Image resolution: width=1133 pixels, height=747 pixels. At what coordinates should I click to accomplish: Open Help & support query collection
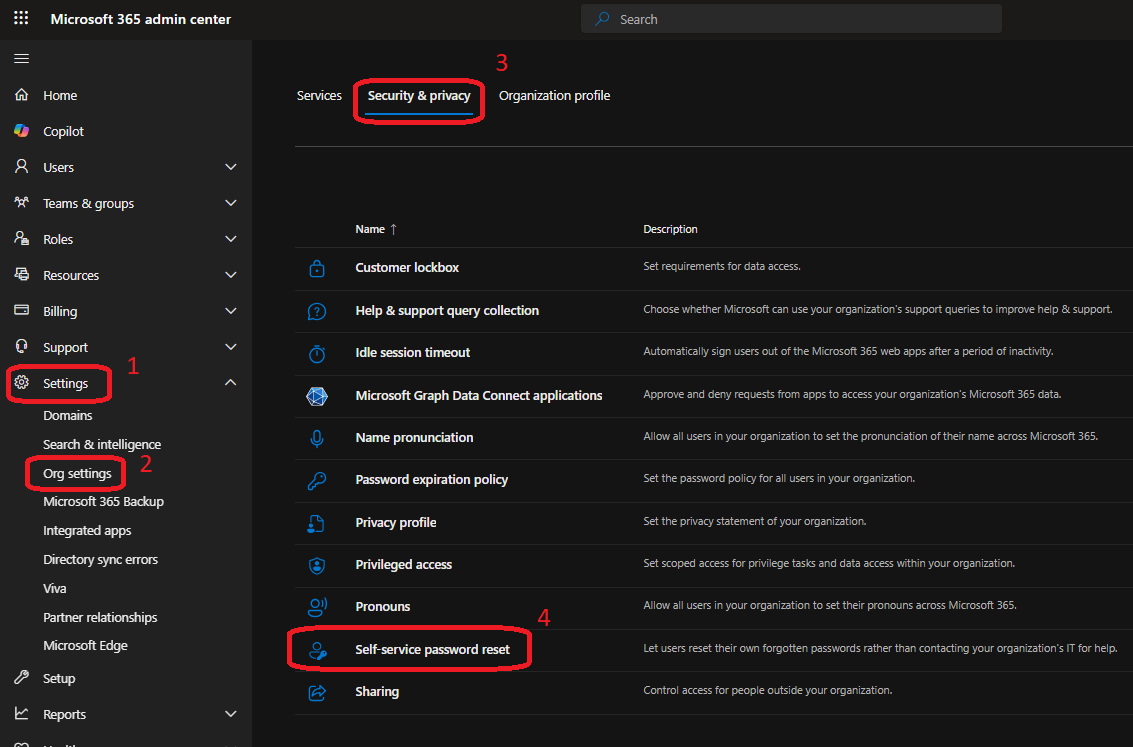pyautogui.click(x=447, y=311)
